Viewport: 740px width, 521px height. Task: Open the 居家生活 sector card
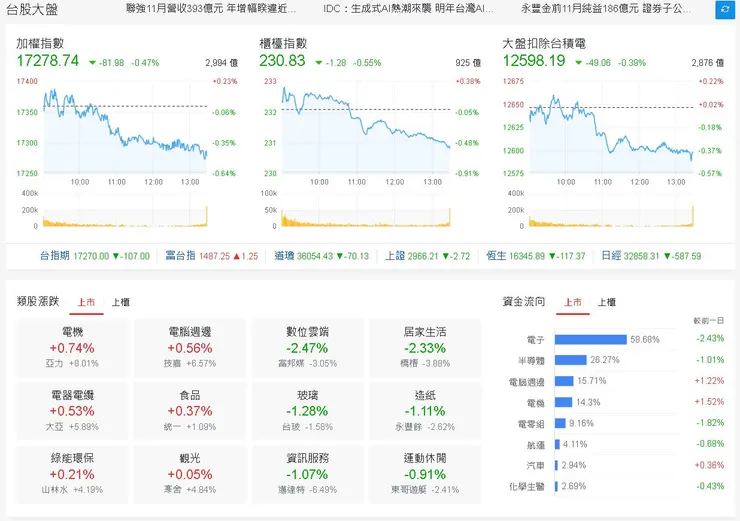pos(425,347)
